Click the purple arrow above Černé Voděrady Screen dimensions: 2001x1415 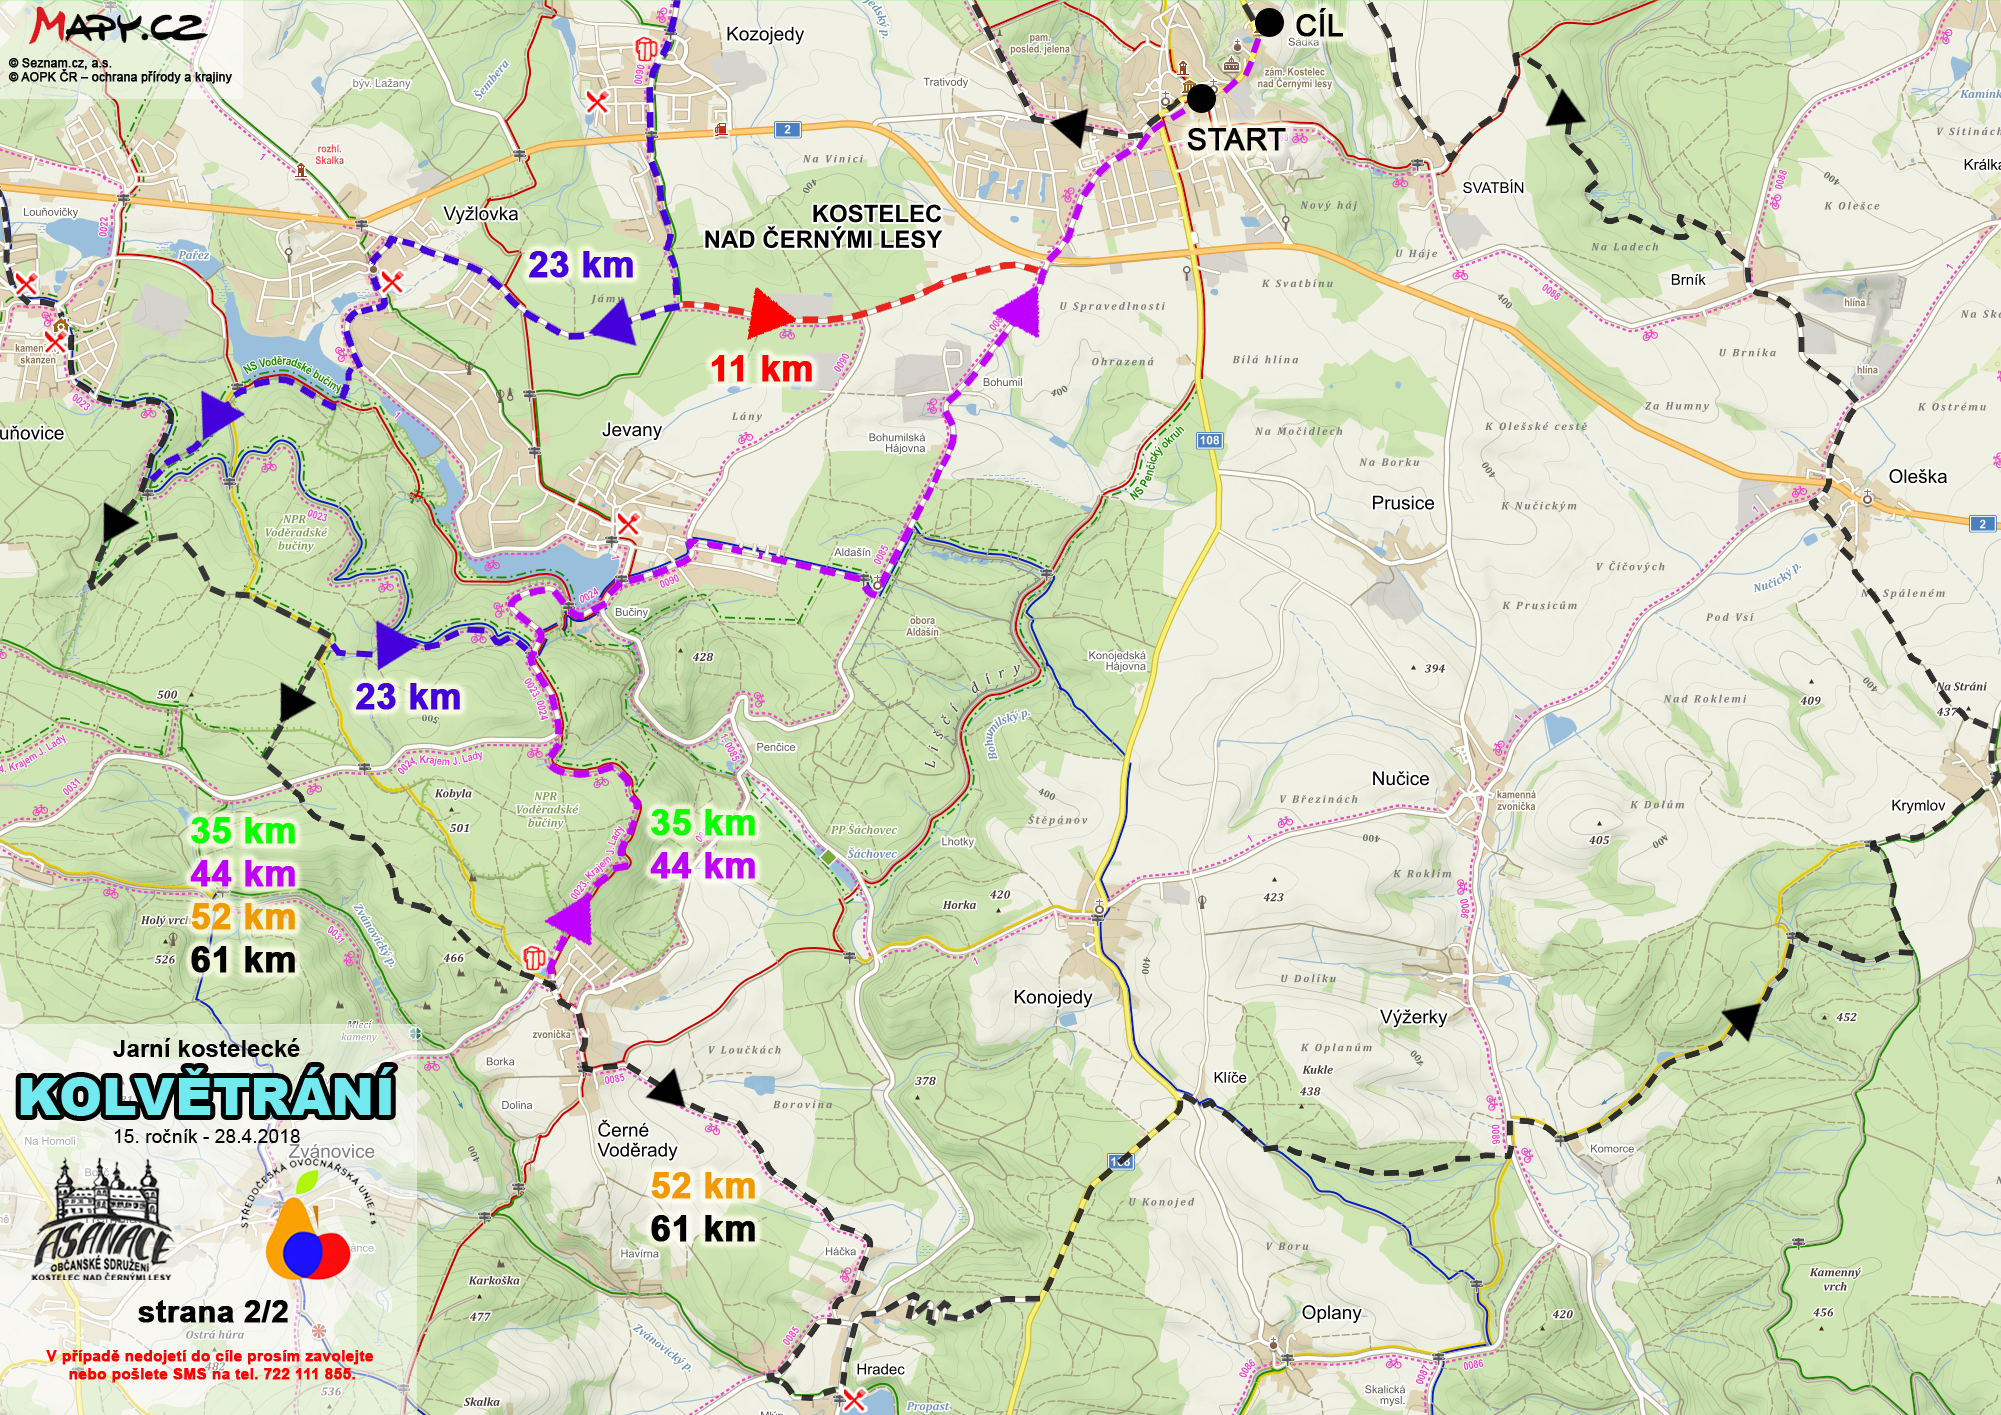571,918
